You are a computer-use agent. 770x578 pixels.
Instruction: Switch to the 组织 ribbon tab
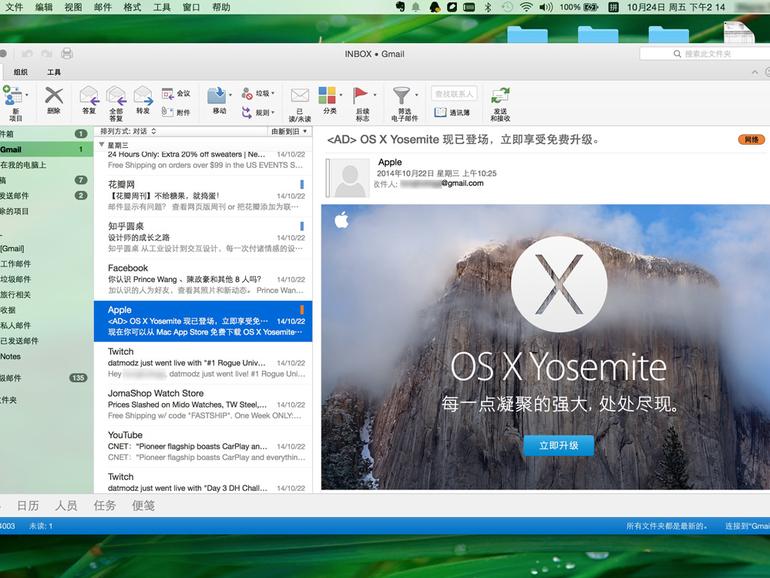point(21,72)
